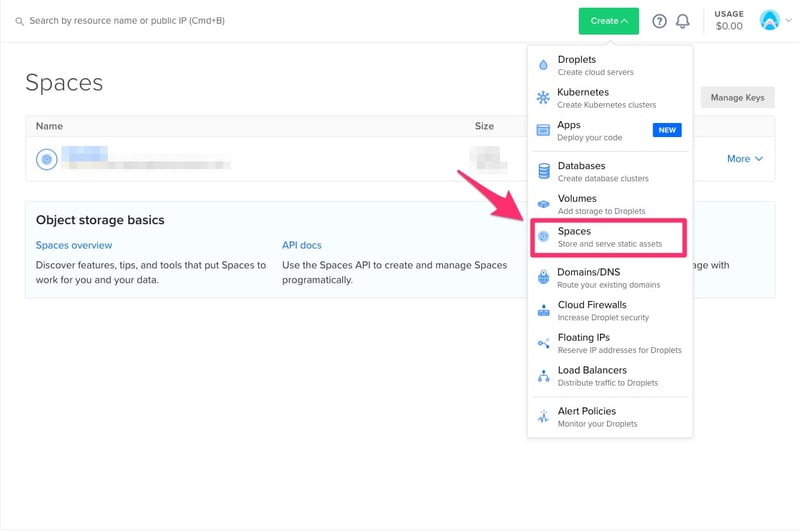Screen dimensions: 800x531
Task: Click the Spaces circle icon in menu
Action: [x=543, y=236]
